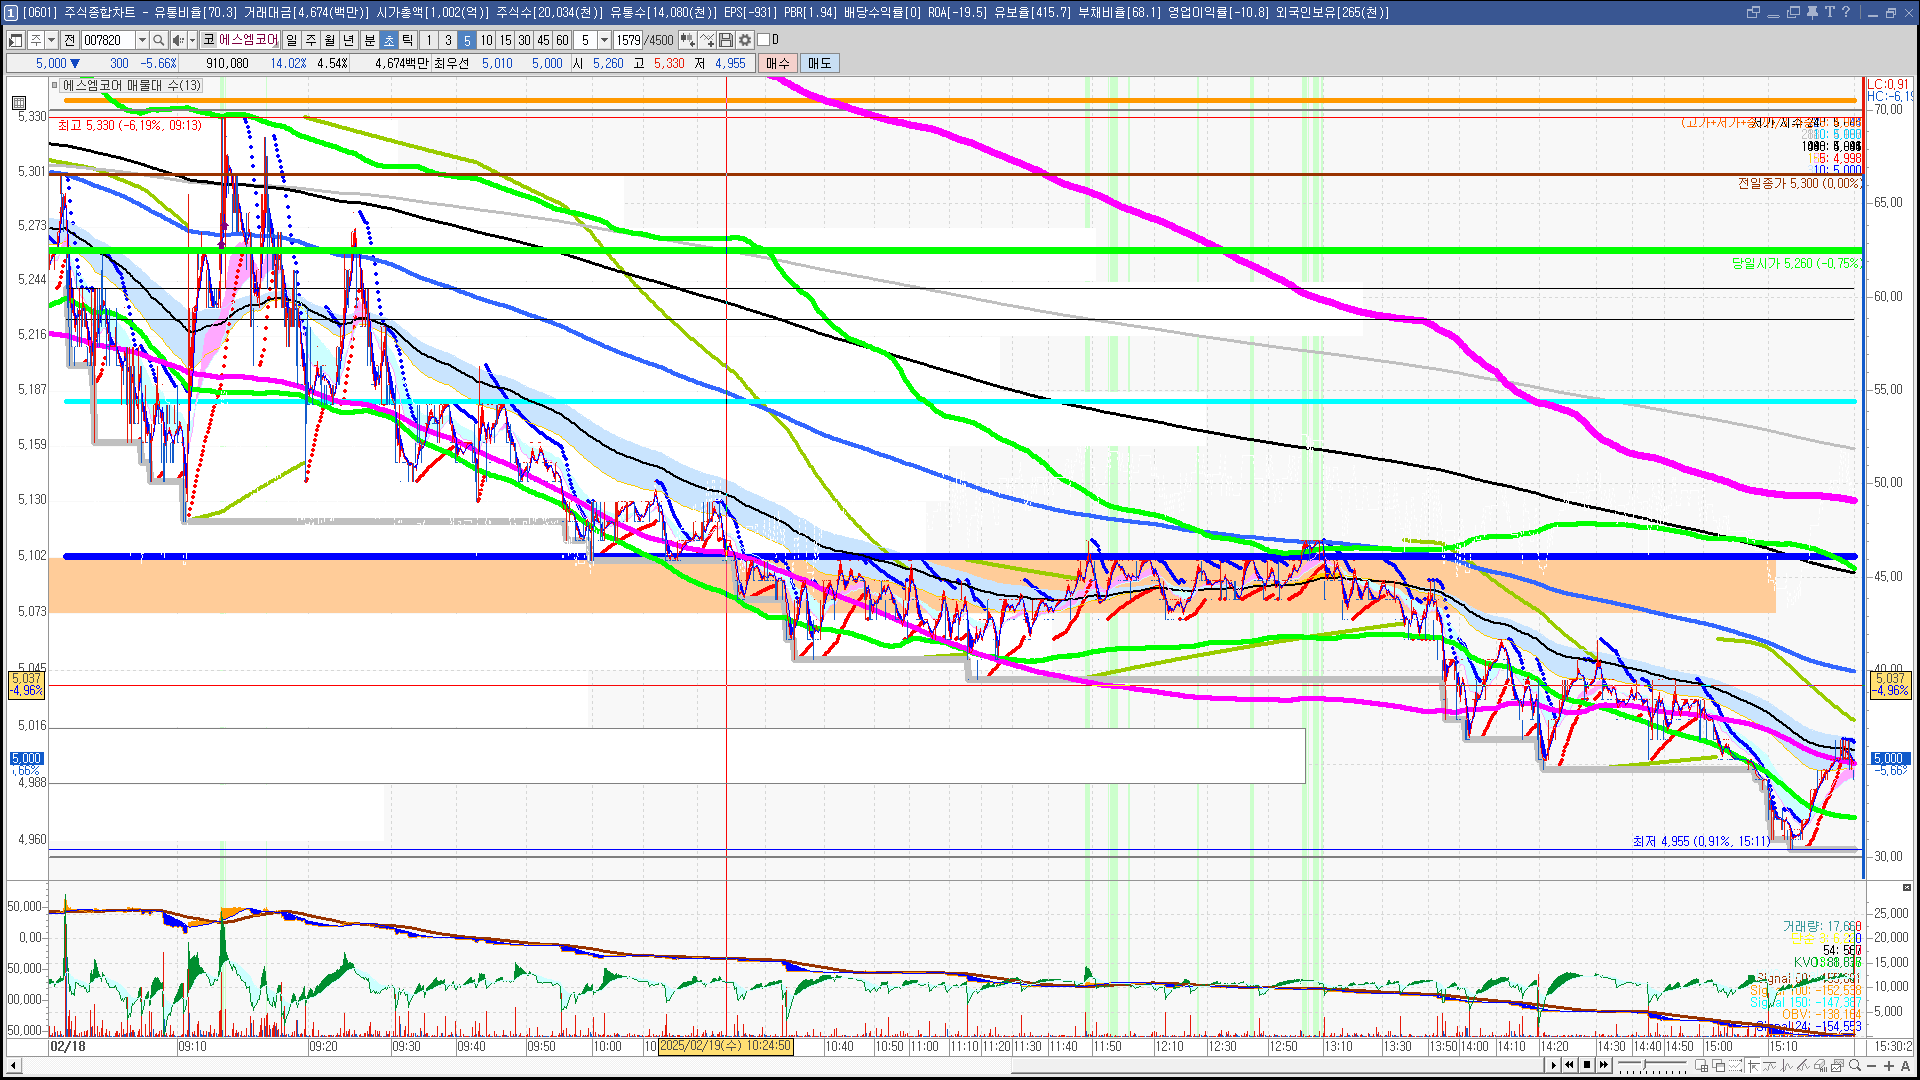
Task: Toggle the 초 (seconds) period button
Action: [389, 40]
